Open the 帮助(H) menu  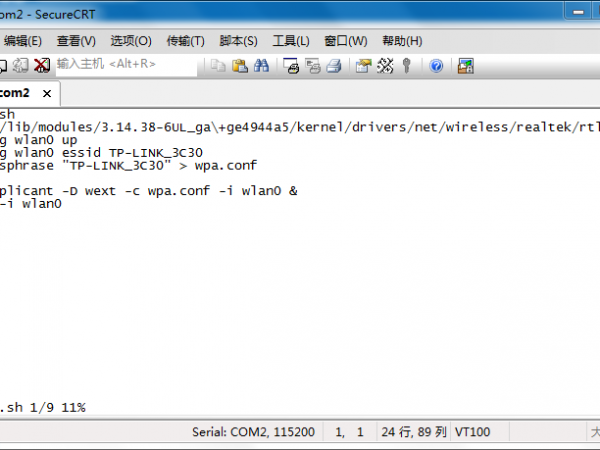(x=402, y=41)
